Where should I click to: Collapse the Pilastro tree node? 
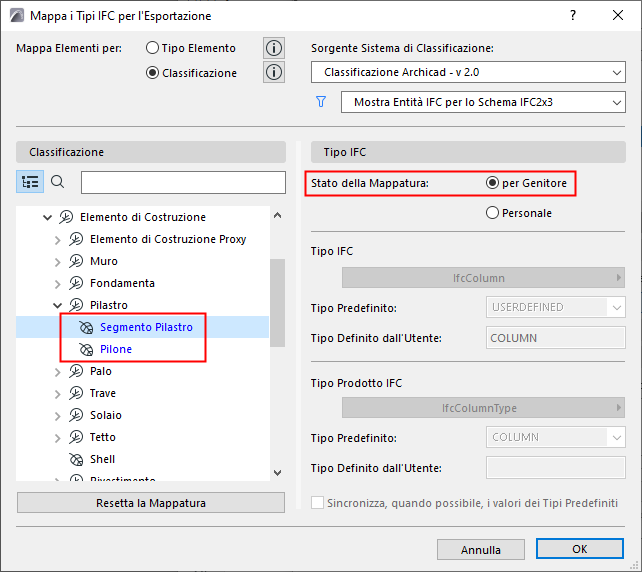pyautogui.click(x=57, y=305)
